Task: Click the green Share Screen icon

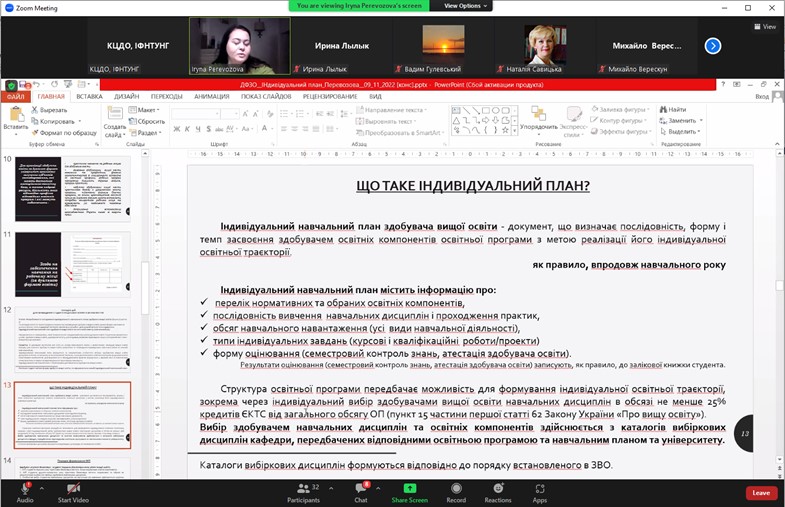Action: click(409, 488)
